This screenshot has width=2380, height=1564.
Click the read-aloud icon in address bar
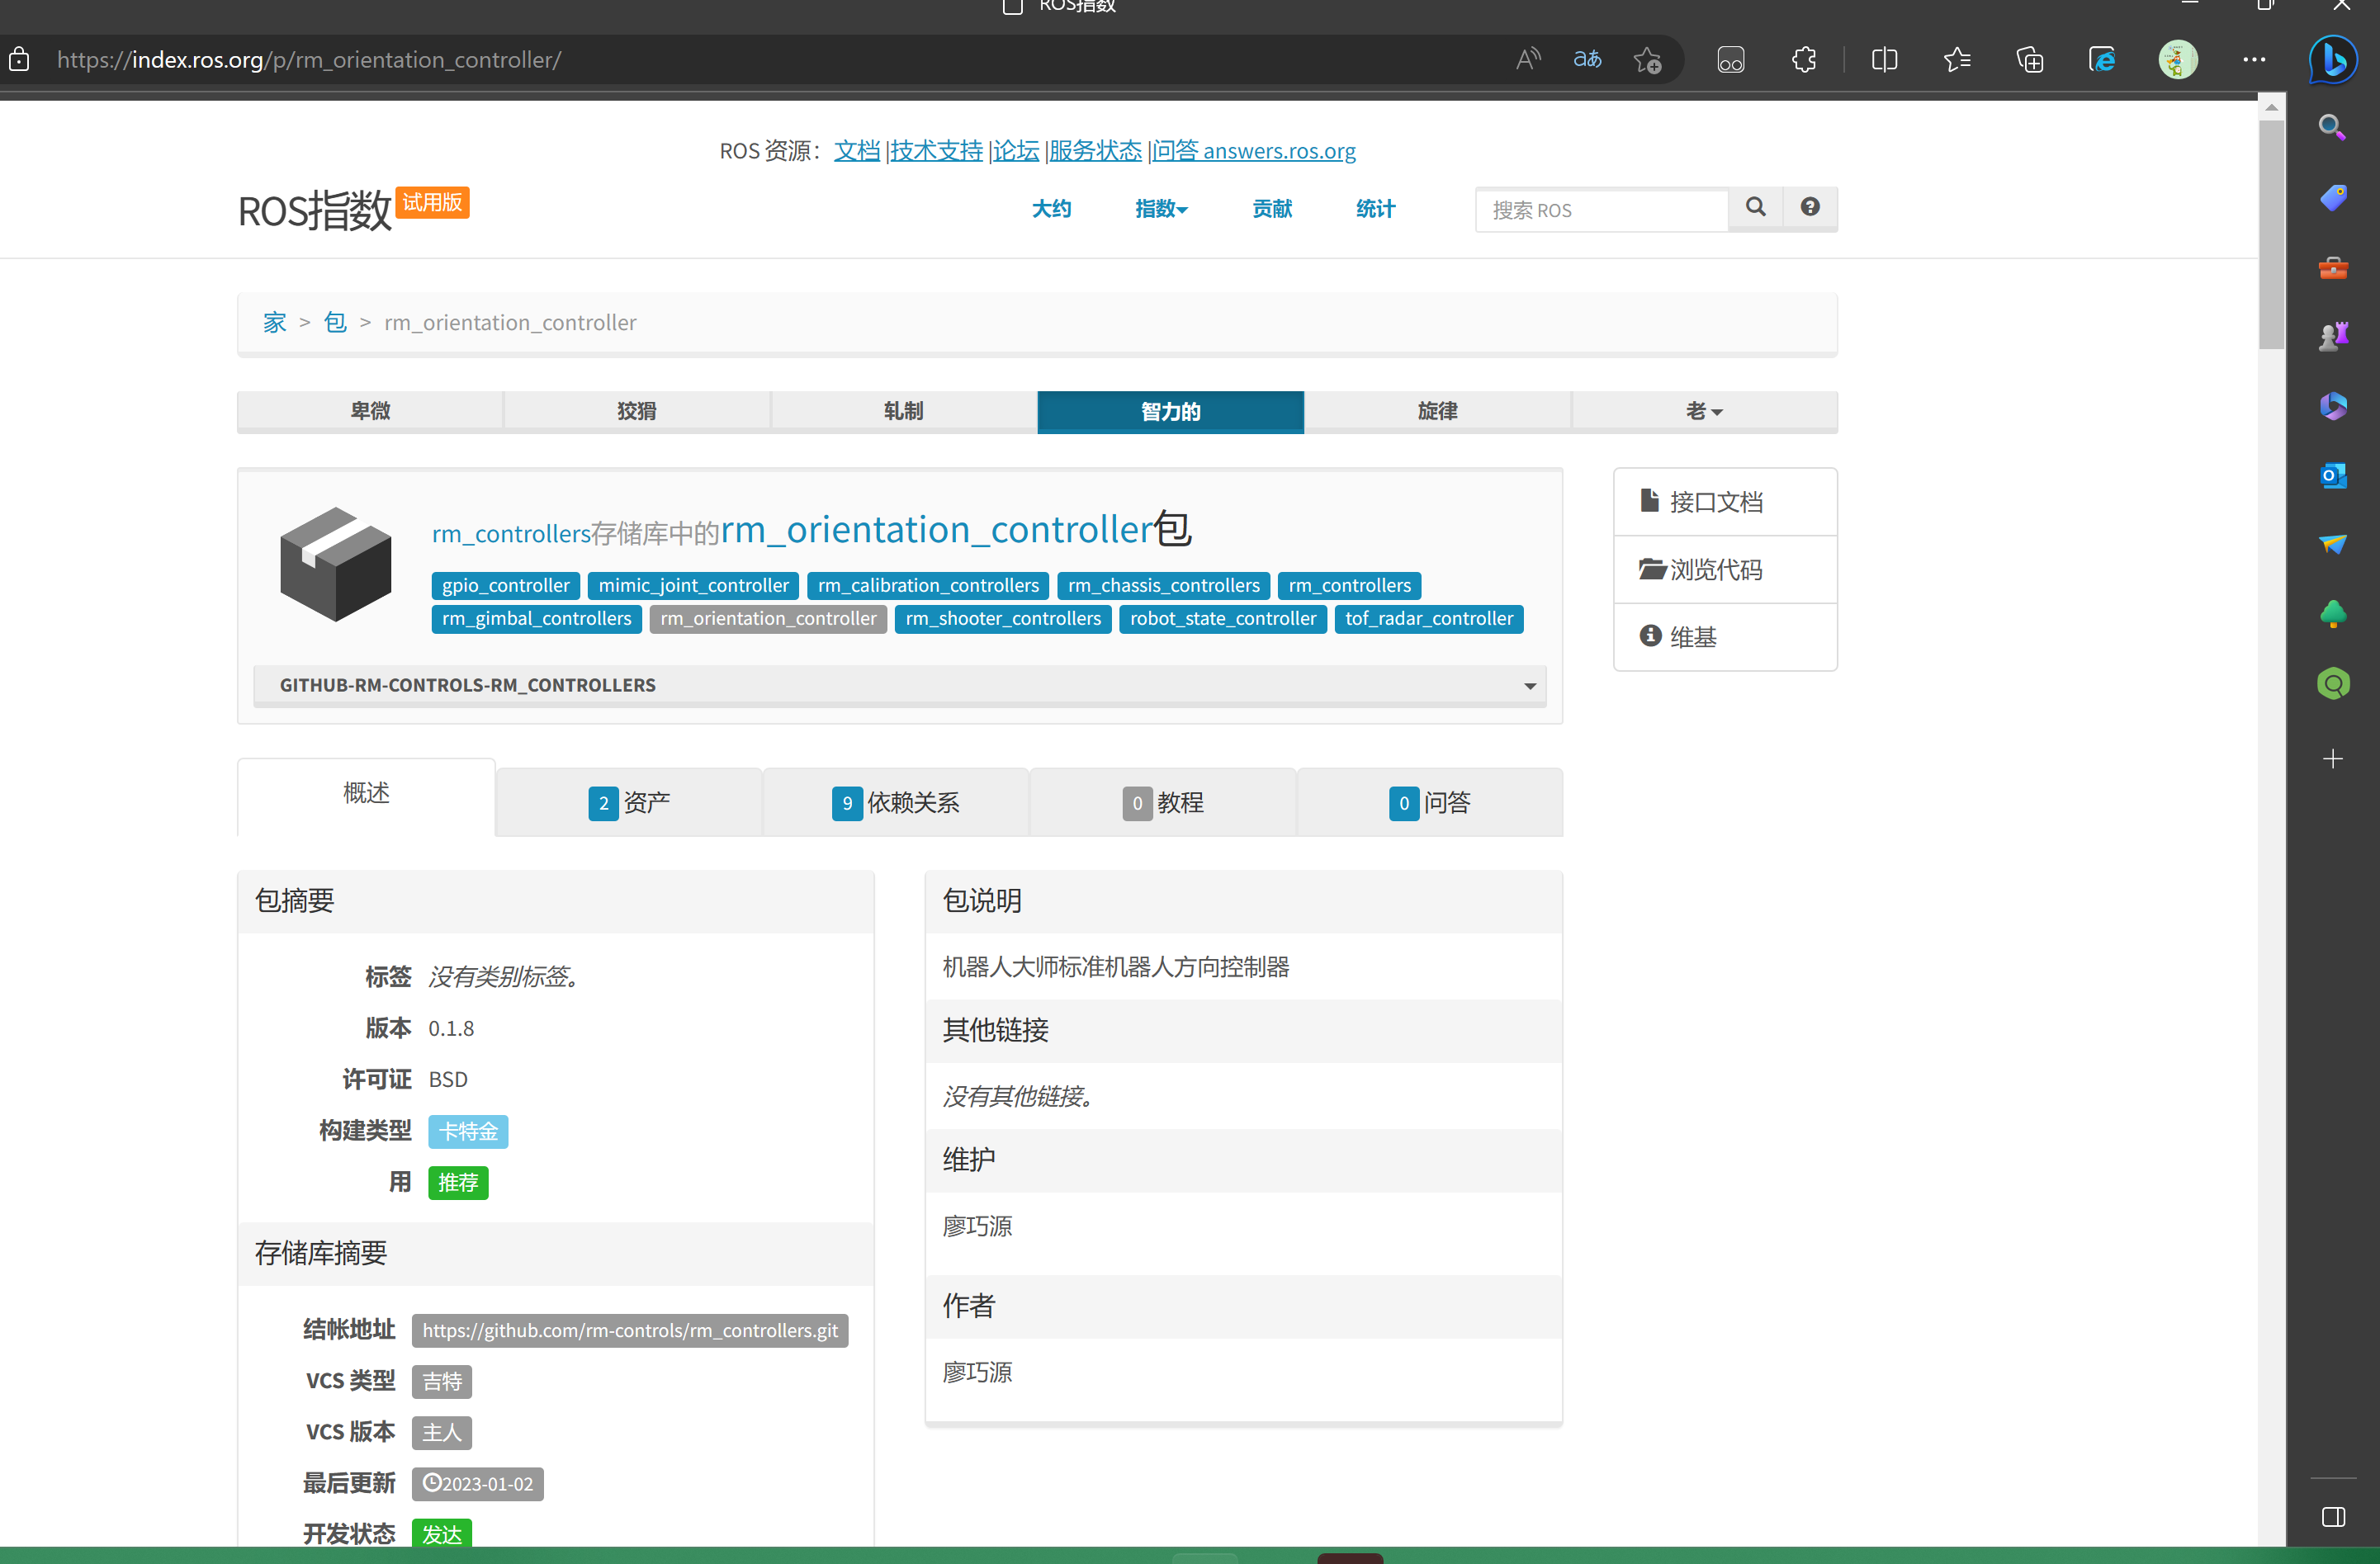[1528, 59]
